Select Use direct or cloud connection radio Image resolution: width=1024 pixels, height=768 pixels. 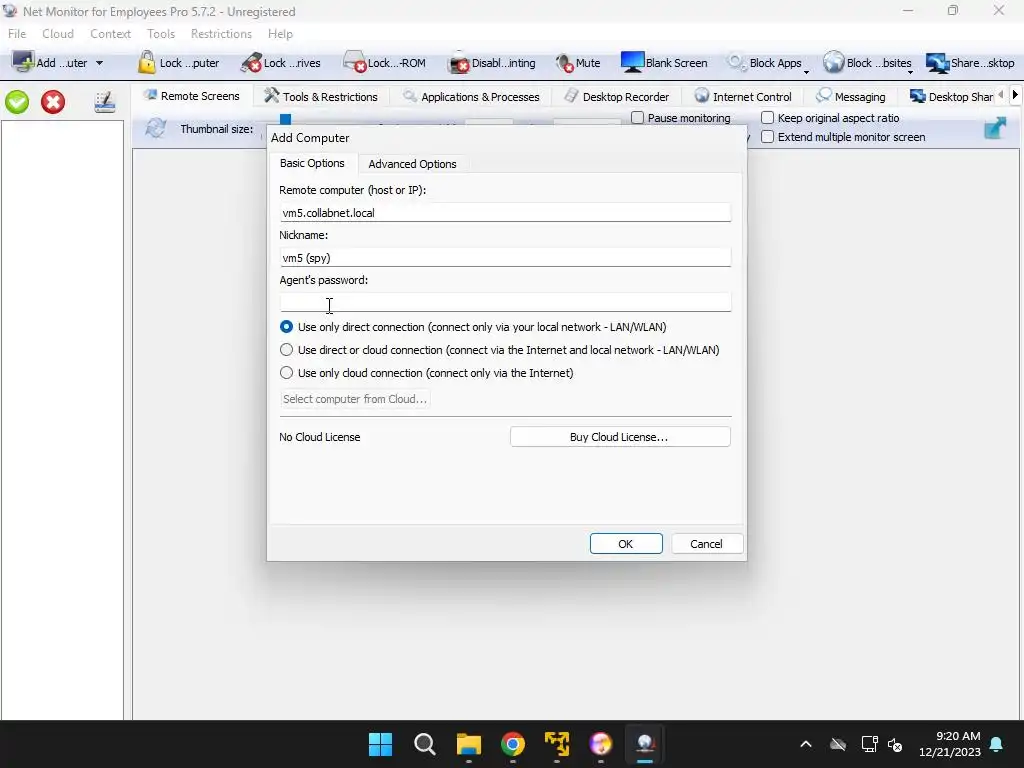click(x=286, y=349)
